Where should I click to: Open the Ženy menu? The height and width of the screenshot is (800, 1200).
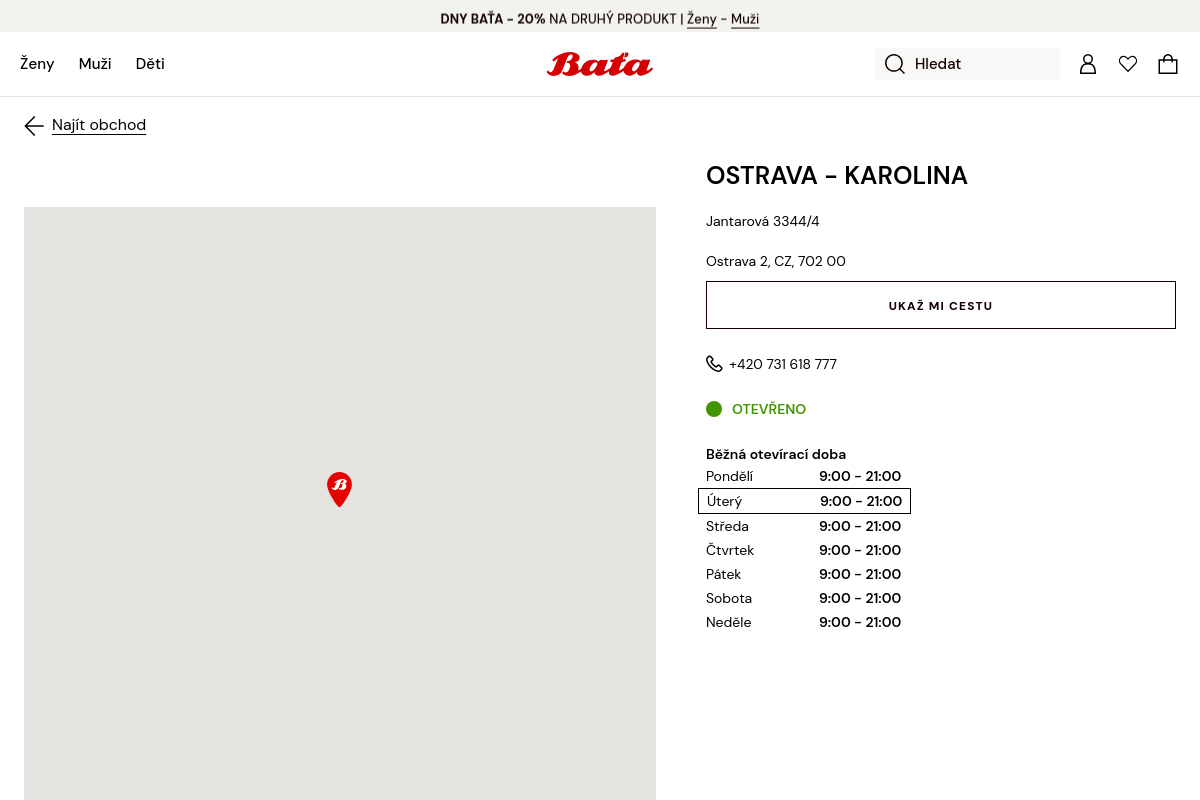37,64
